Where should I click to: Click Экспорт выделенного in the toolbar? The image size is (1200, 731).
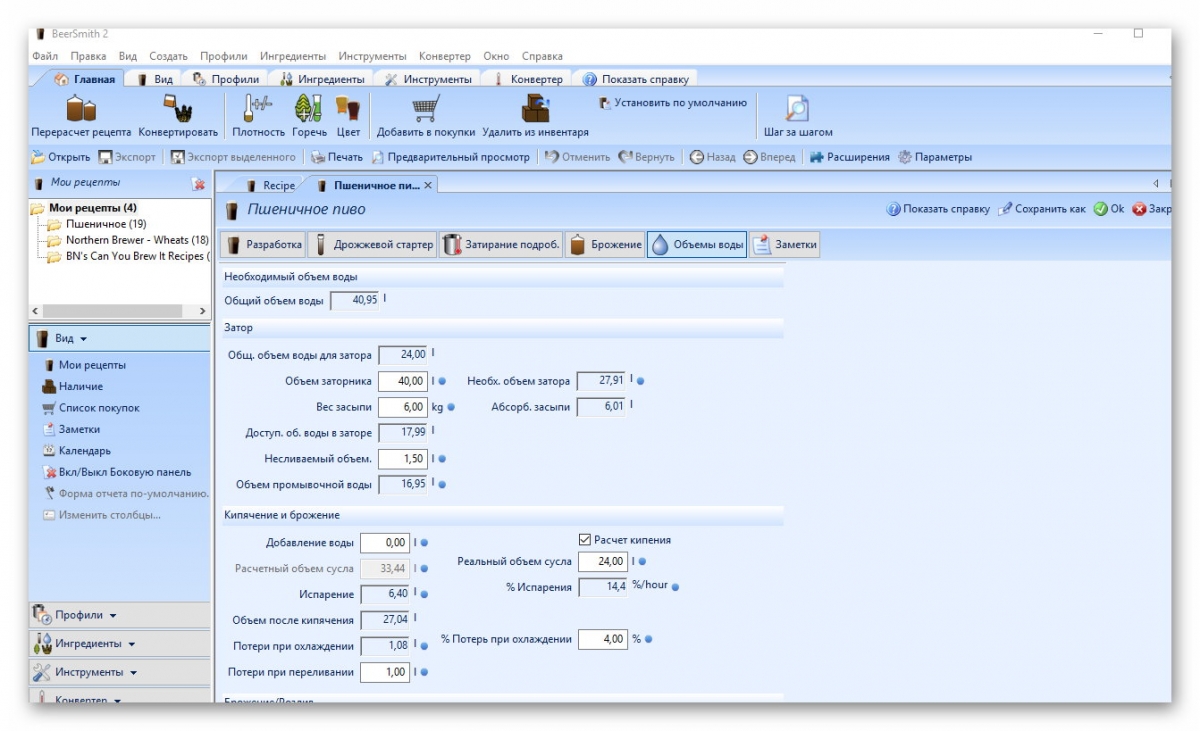pos(233,157)
